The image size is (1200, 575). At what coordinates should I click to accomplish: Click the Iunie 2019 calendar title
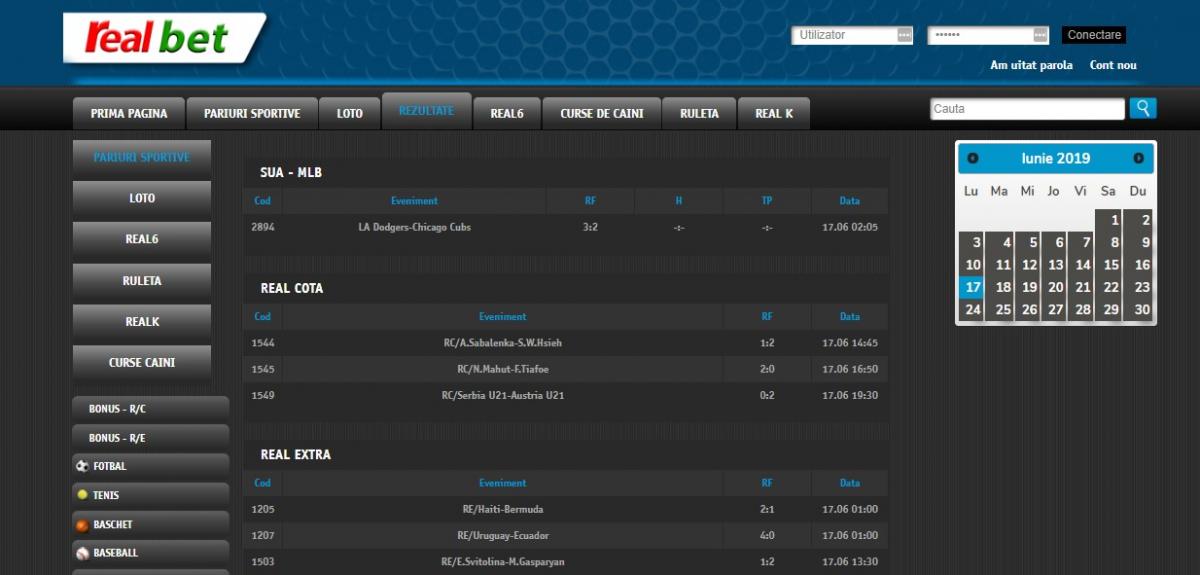[1055, 158]
